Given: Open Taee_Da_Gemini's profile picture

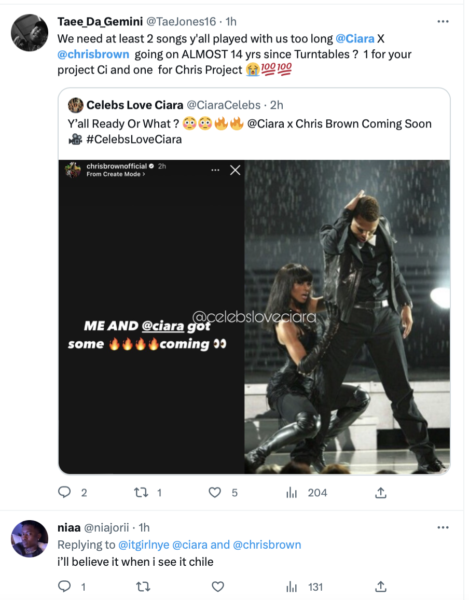Looking at the screenshot, I should pos(29,33).
